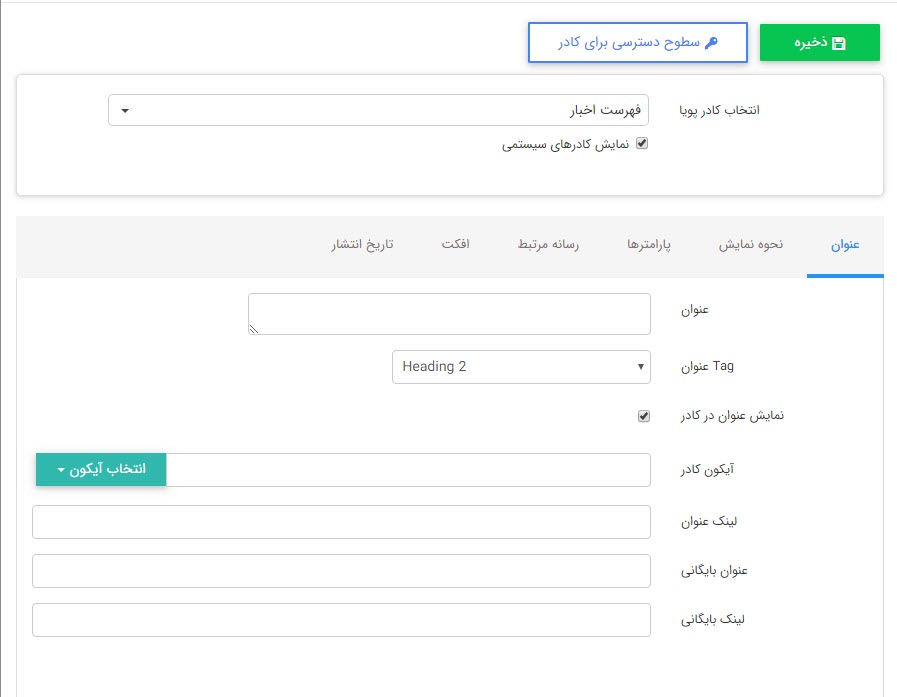Open the Heading 2 tag dropdown
This screenshot has width=897, height=697.
point(521,367)
